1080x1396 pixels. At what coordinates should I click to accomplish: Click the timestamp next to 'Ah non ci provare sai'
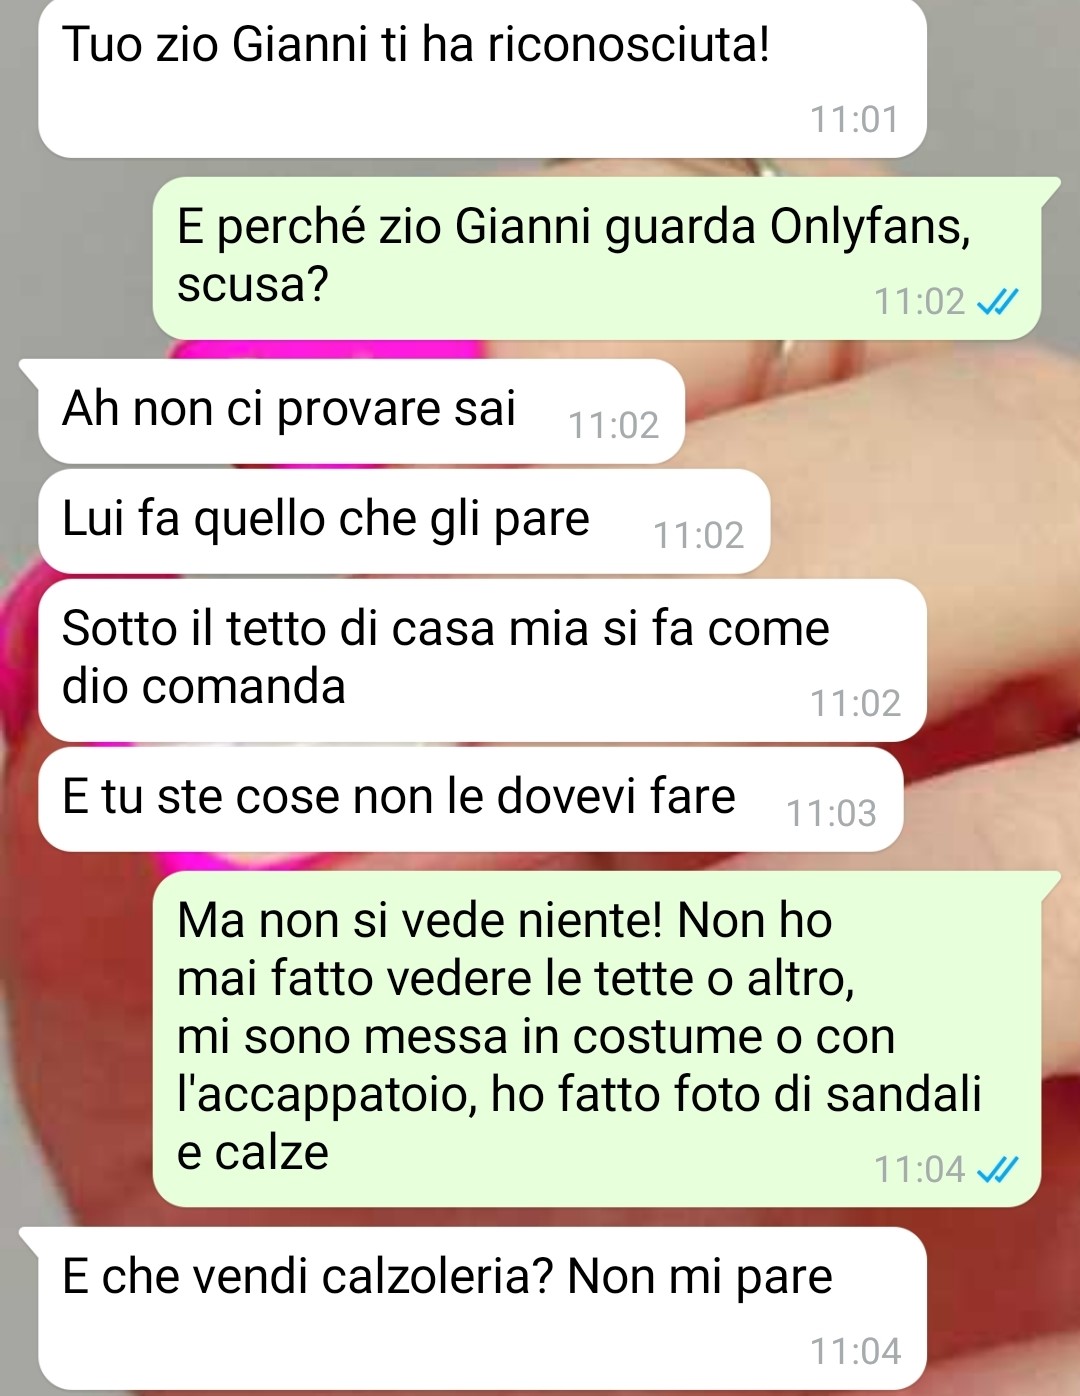pos(613,426)
